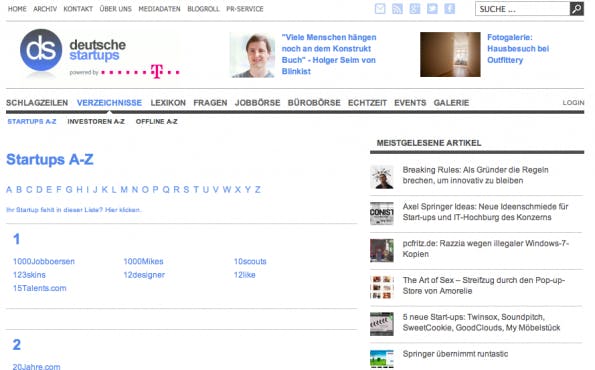Image resolution: width=595 pixels, height=370 pixels.
Task: Select the Verzeichnisse tab
Action: [x=109, y=103]
